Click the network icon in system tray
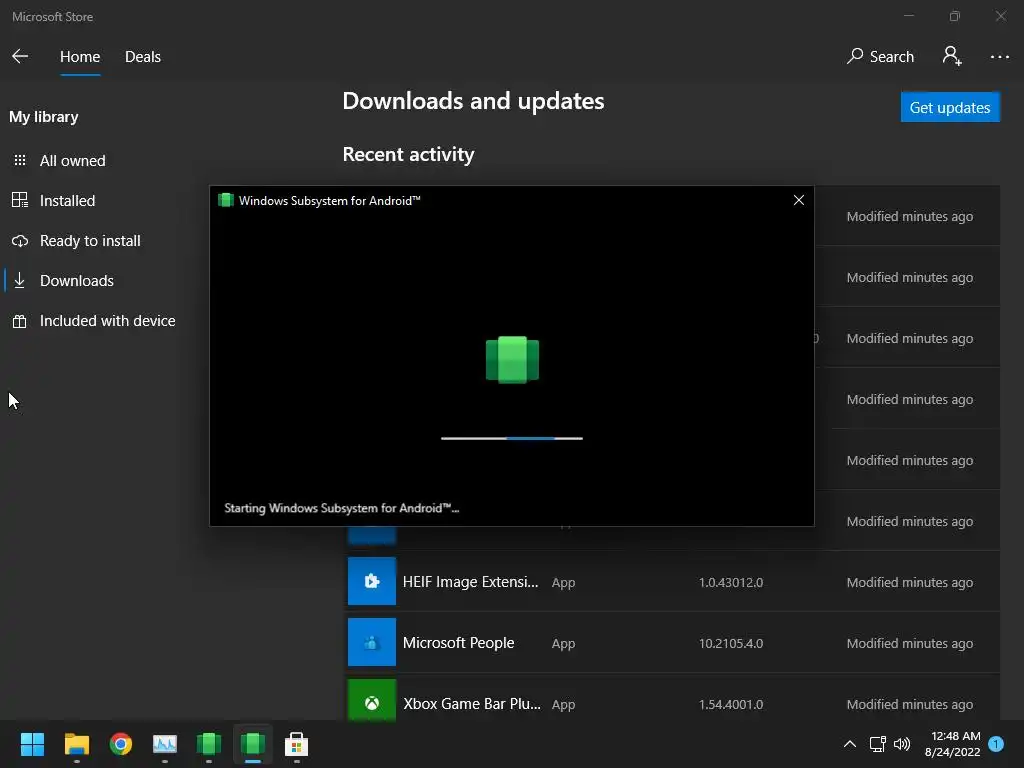This screenshot has width=1024, height=768. coord(877,744)
